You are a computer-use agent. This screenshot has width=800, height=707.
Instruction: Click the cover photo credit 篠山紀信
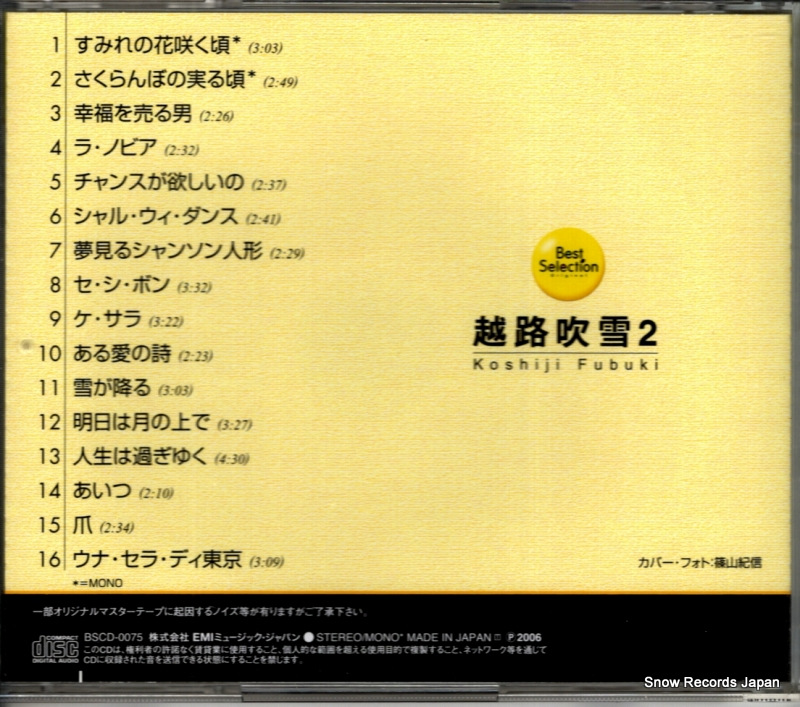click(737, 563)
